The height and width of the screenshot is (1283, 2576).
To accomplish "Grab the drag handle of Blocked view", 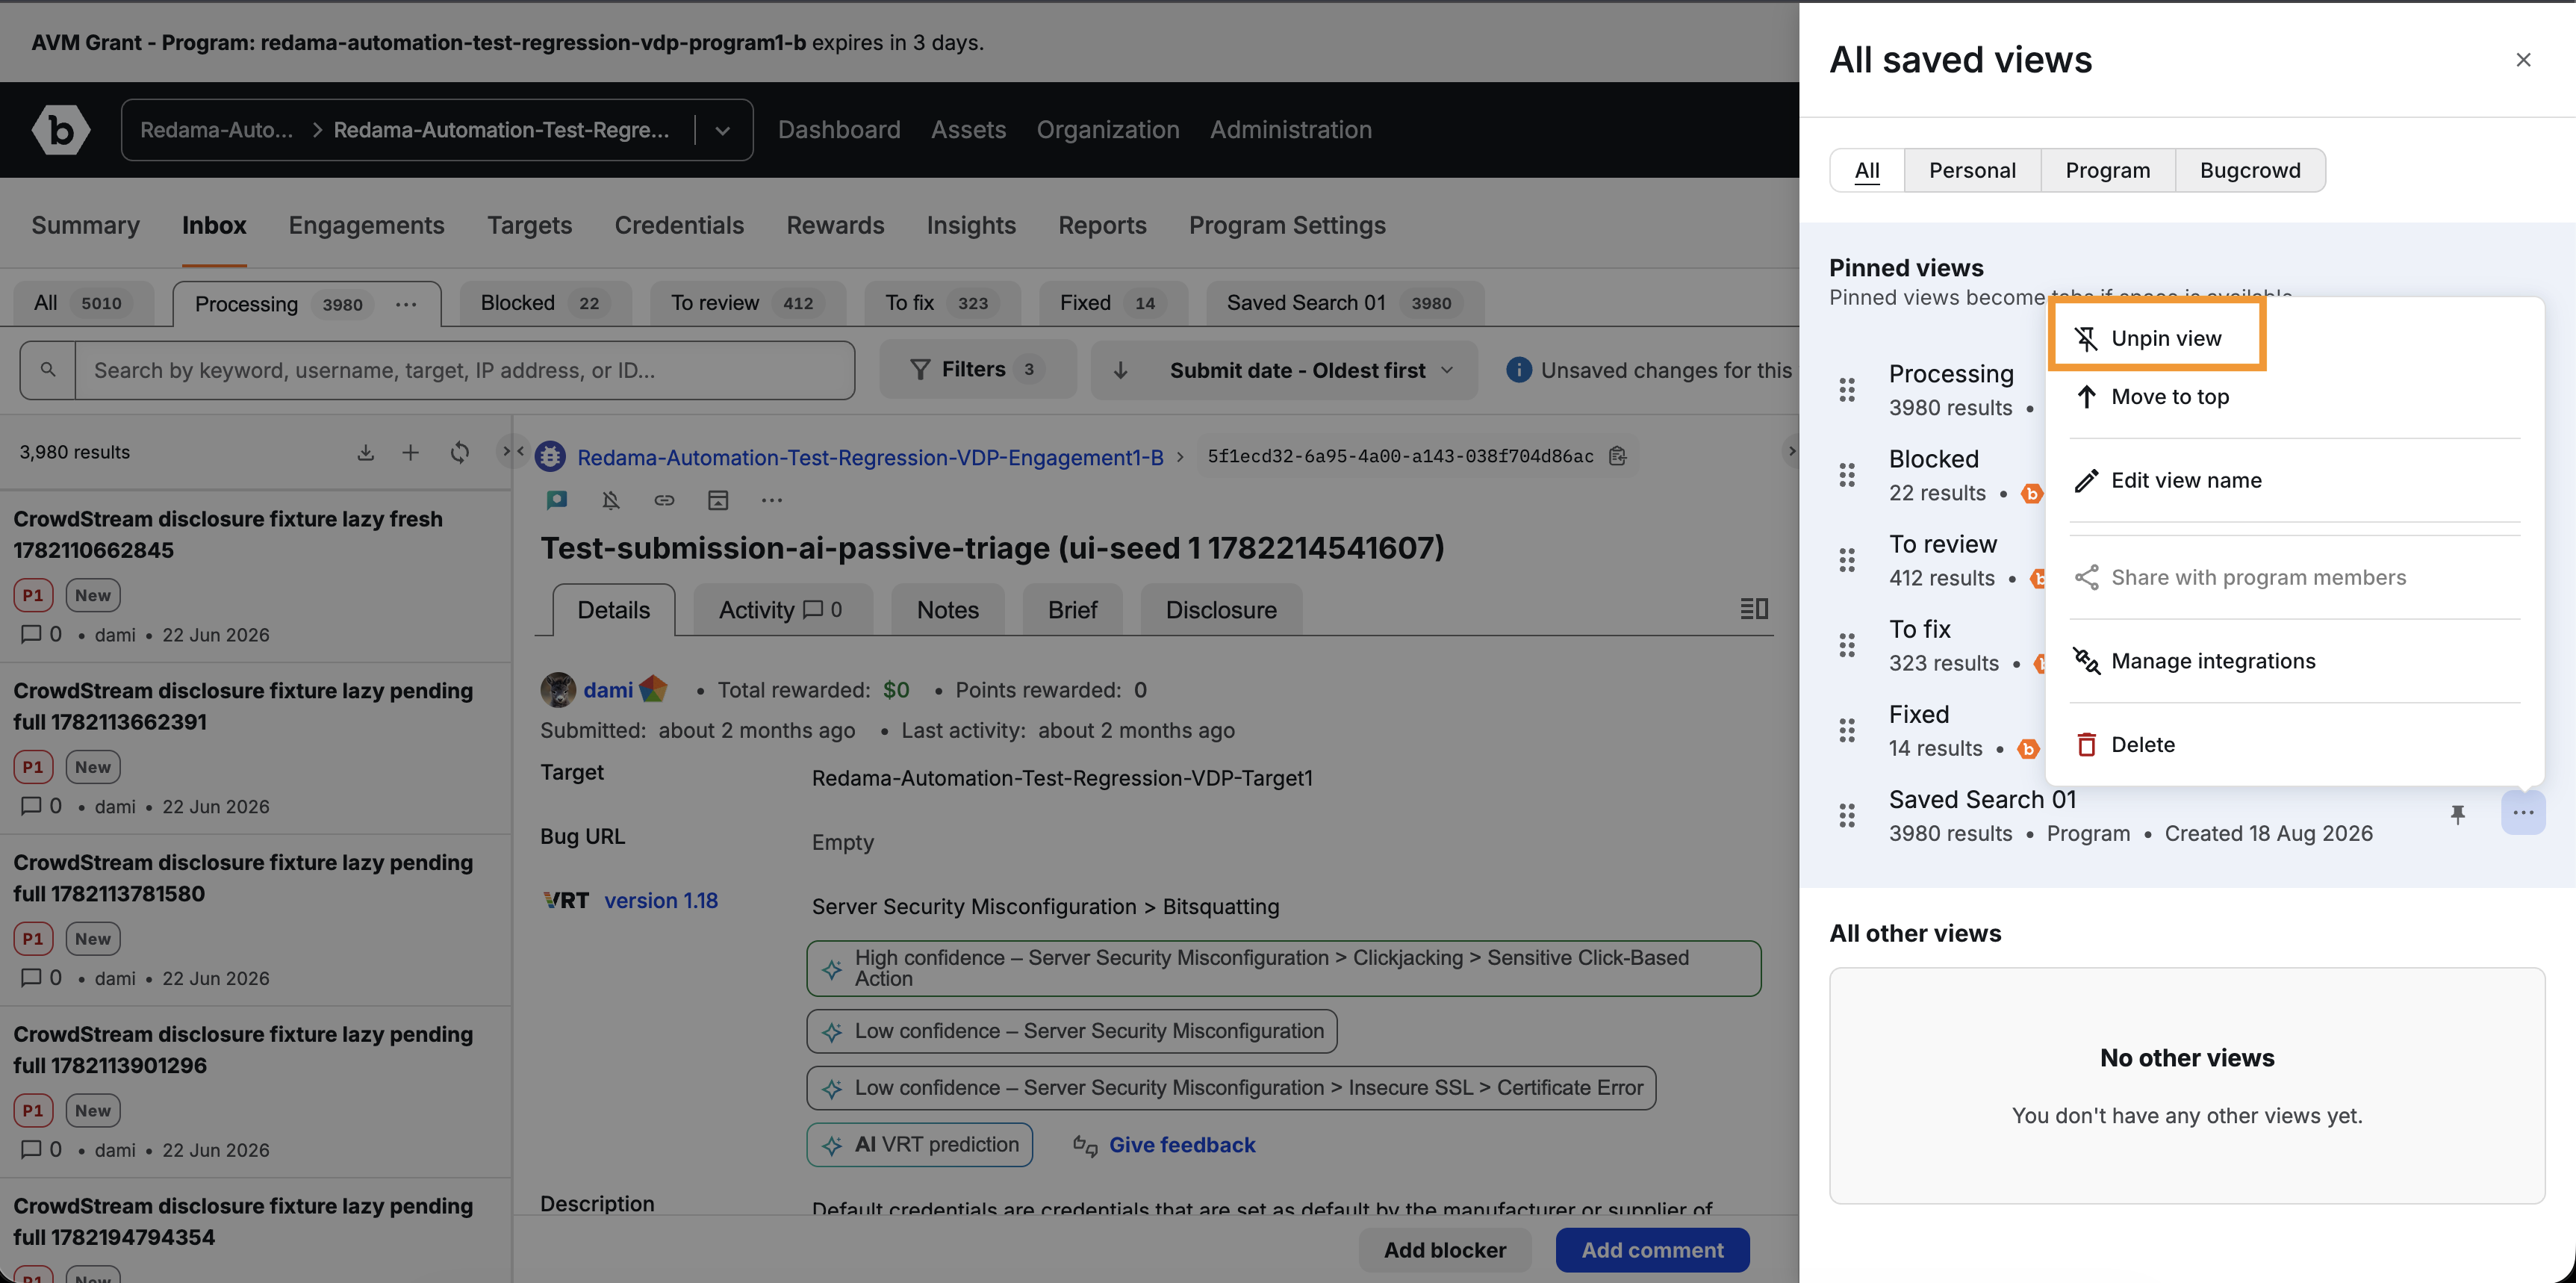I will (x=1847, y=475).
